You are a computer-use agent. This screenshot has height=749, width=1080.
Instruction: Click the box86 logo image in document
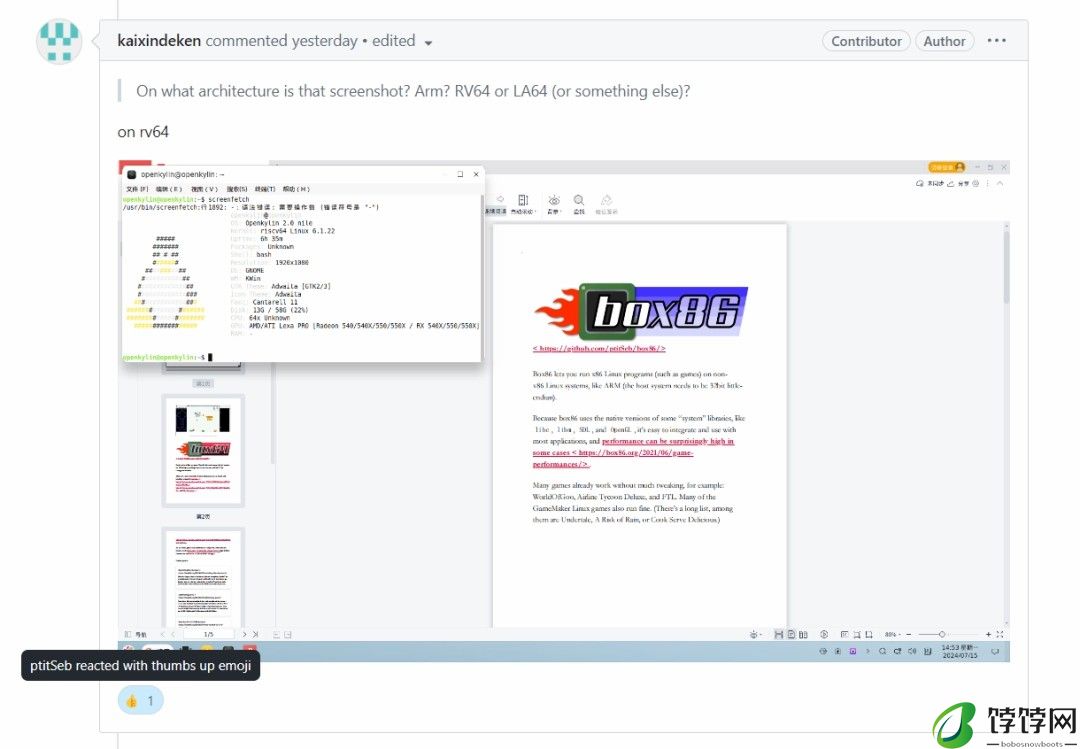tap(641, 311)
